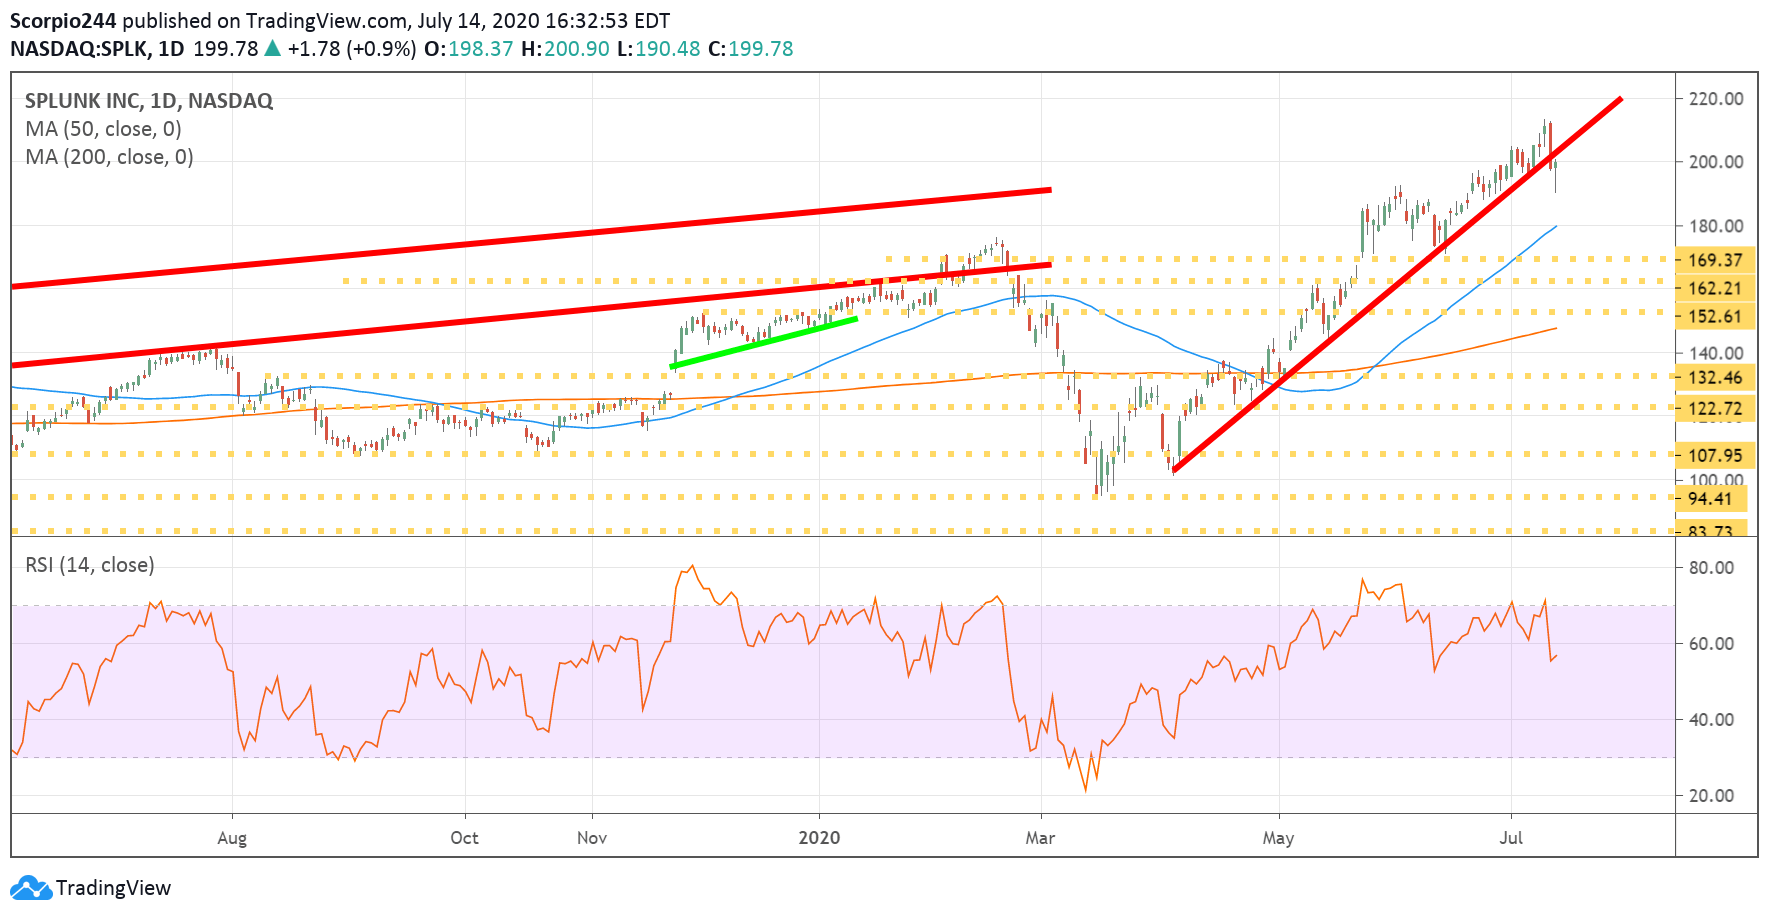Click the green up-arrow price change icon

pos(272,48)
